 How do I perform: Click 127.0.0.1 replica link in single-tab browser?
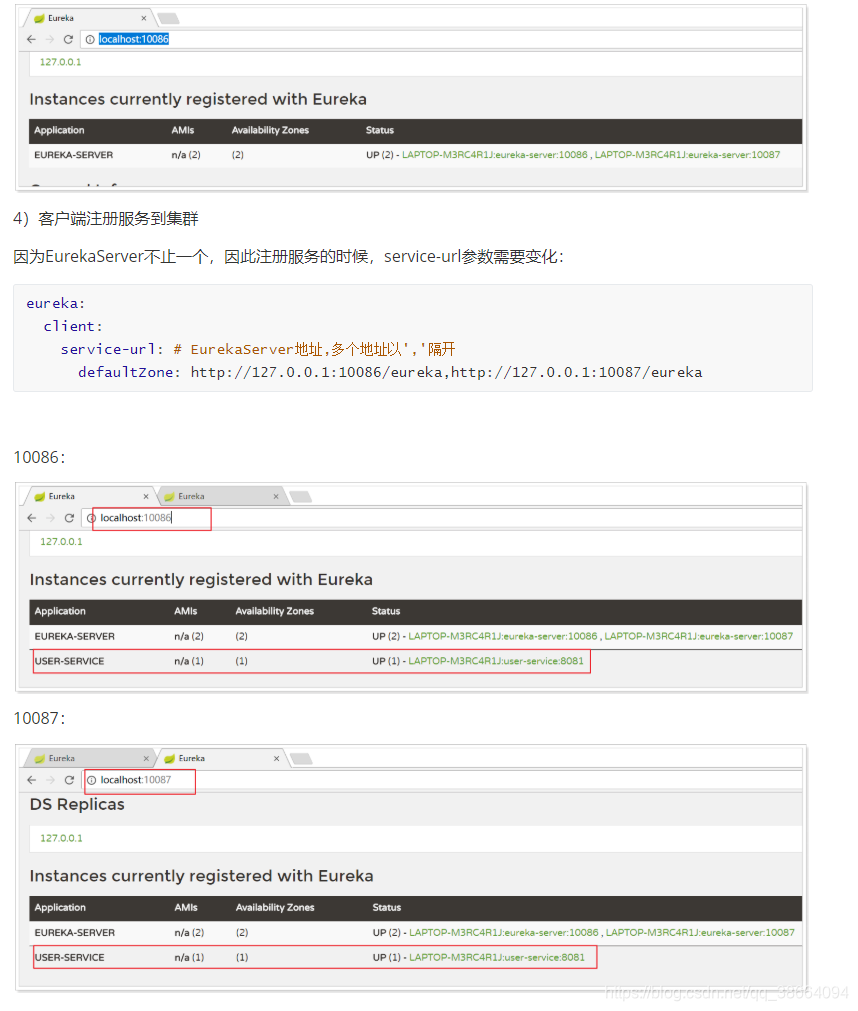click(61, 62)
